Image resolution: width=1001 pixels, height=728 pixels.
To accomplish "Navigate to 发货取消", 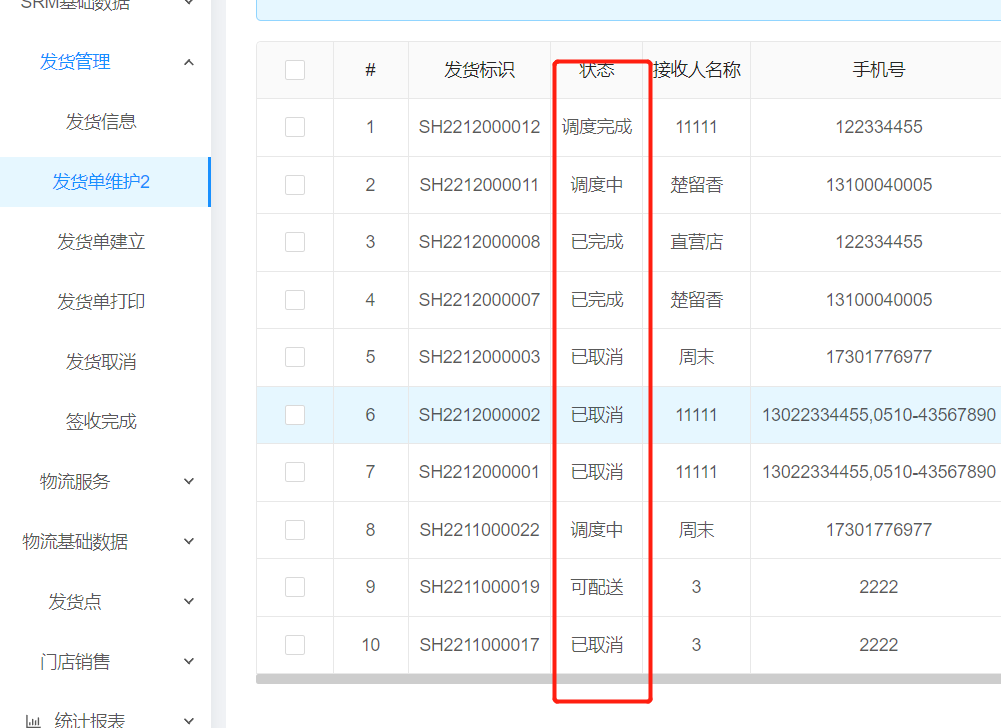I will pyautogui.click(x=101, y=361).
